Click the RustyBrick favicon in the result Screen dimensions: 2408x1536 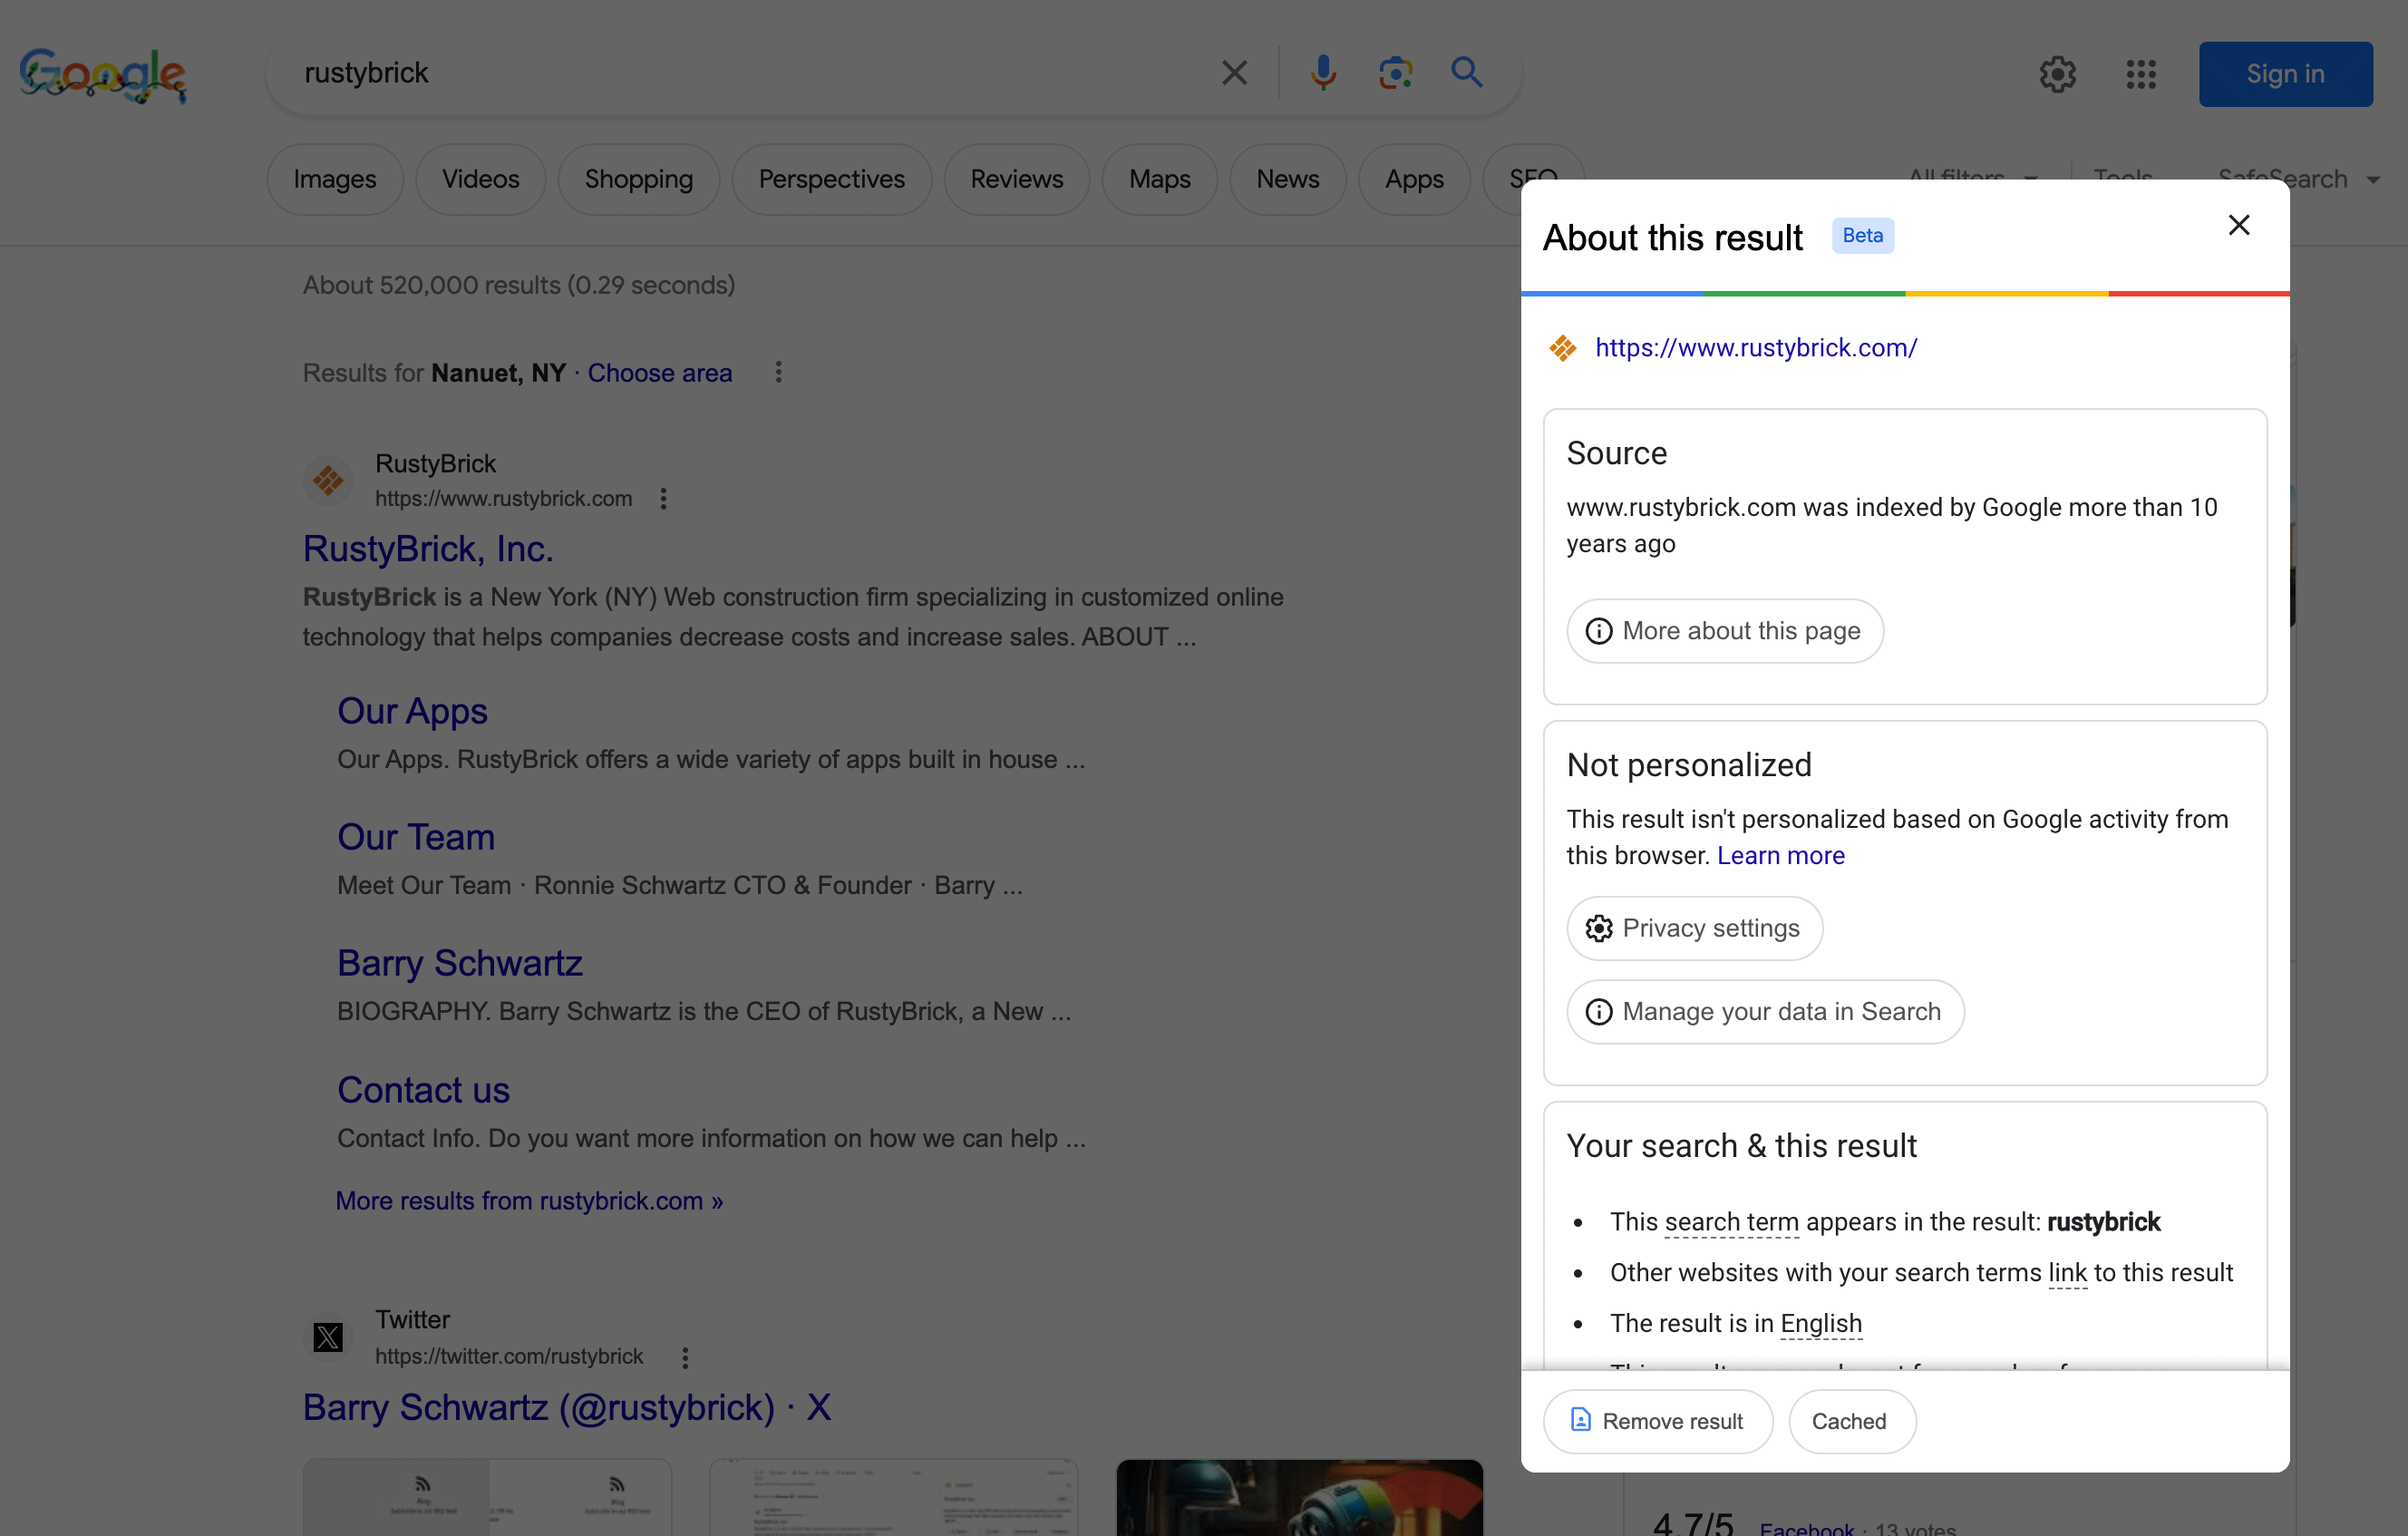pos(327,481)
